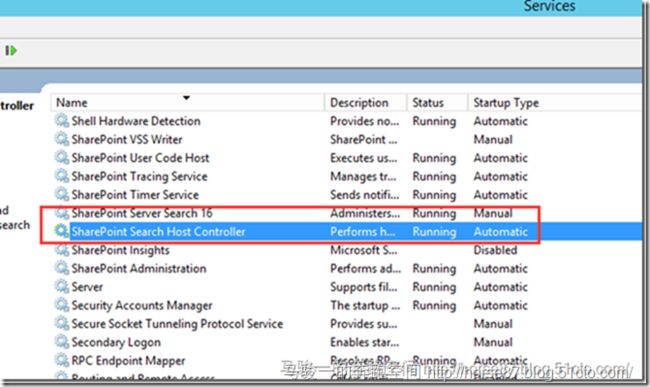Click gear icon for SharePoint Server Search 16

(62, 213)
